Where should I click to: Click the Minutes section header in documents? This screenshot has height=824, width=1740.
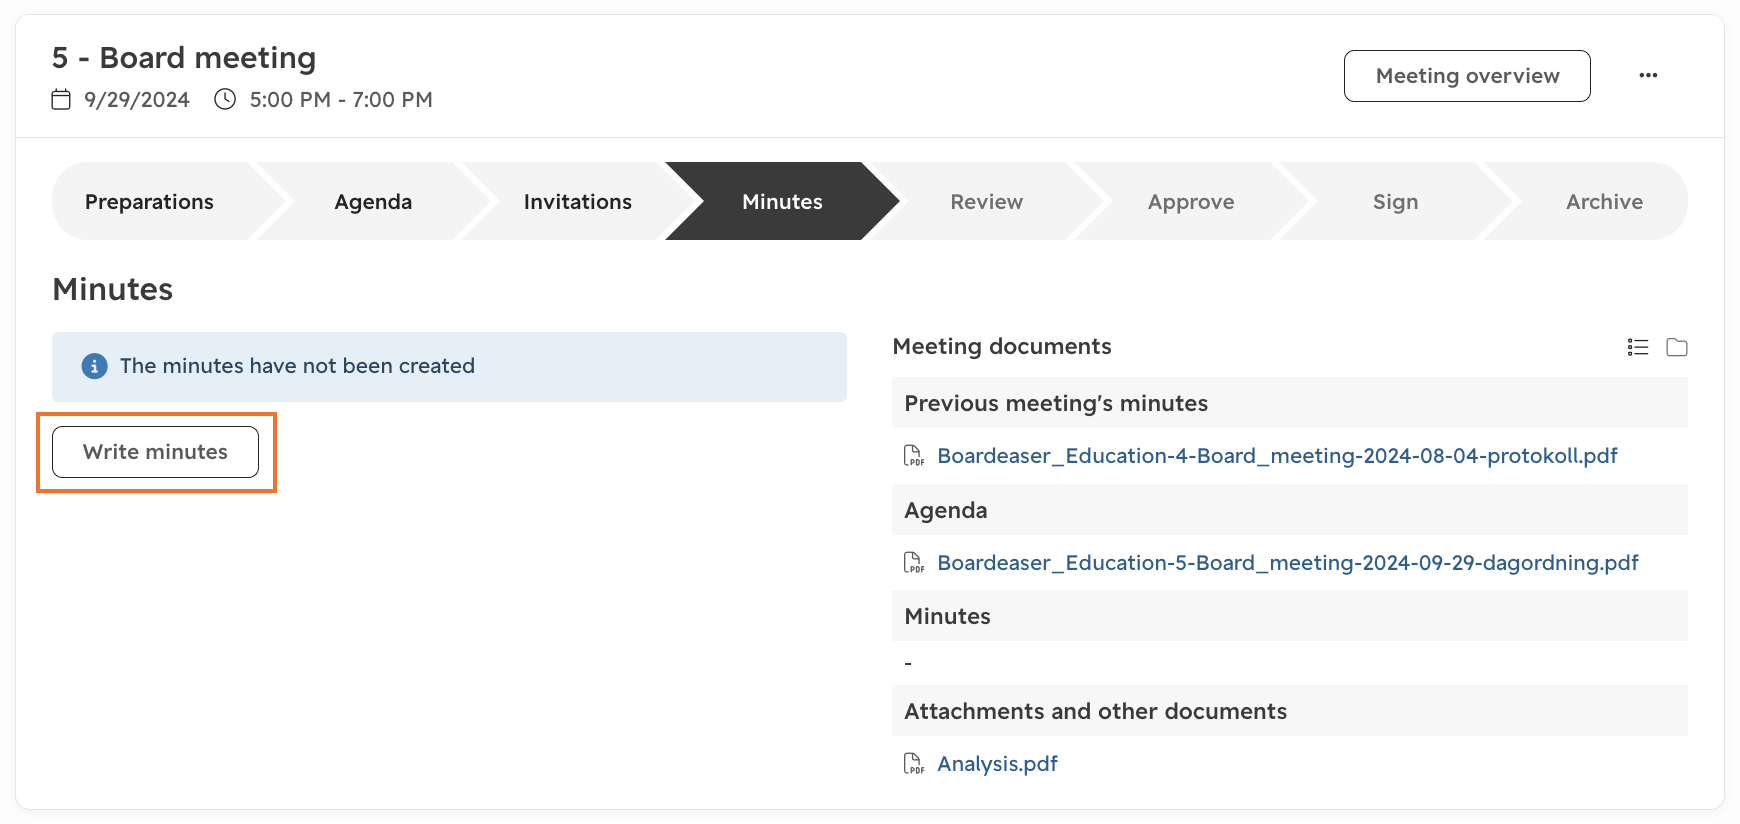click(1290, 616)
